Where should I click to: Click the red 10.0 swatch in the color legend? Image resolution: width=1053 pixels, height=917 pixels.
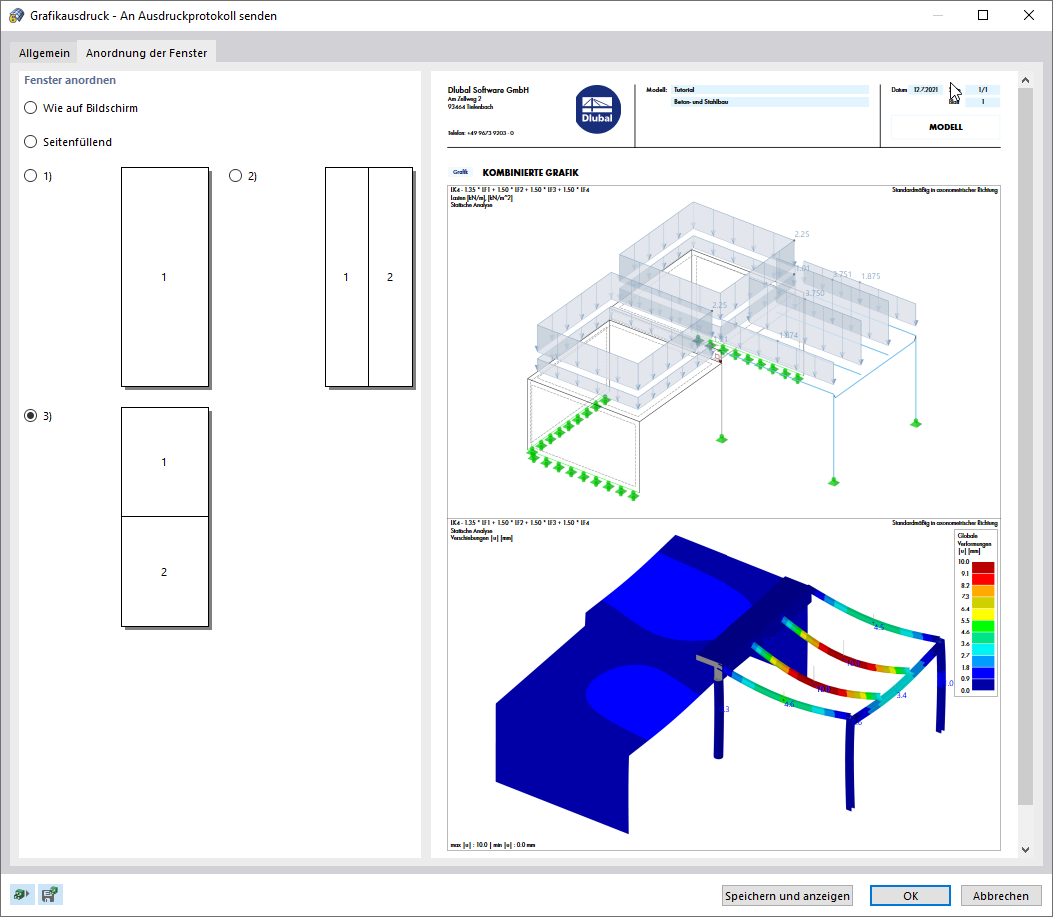pos(983,568)
